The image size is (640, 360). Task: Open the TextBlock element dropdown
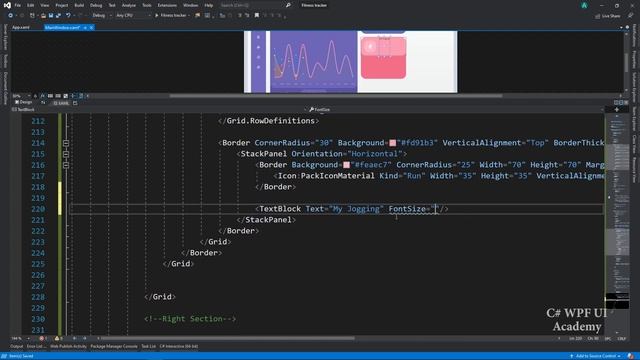tap(158, 109)
